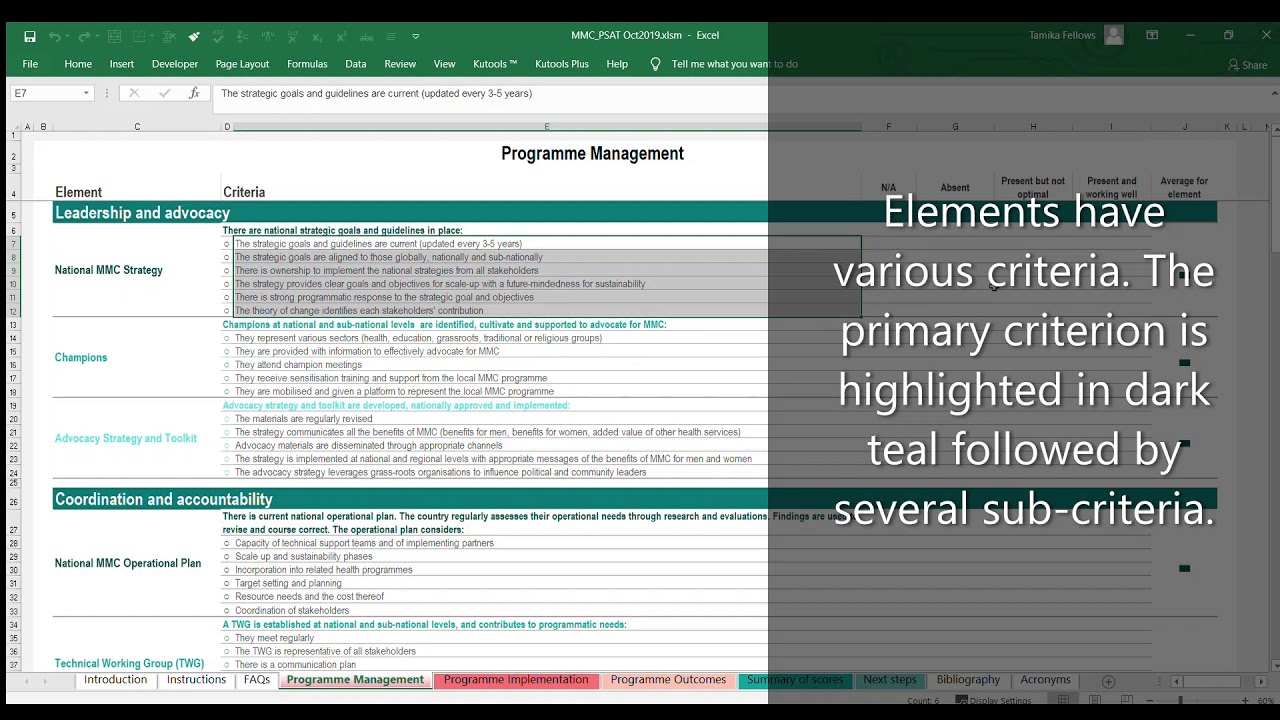The height and width of the screenshot is (720, 1280).
Task: Open the Data ribbon tab
Action: click(x=356, y=64)
